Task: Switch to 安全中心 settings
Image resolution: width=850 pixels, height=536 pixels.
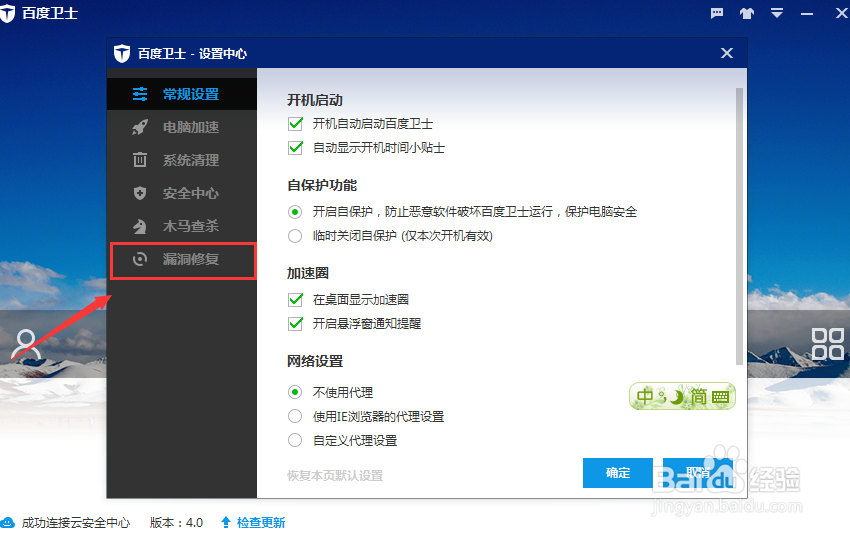Action: pyautogui.click(x=182, y=193)
